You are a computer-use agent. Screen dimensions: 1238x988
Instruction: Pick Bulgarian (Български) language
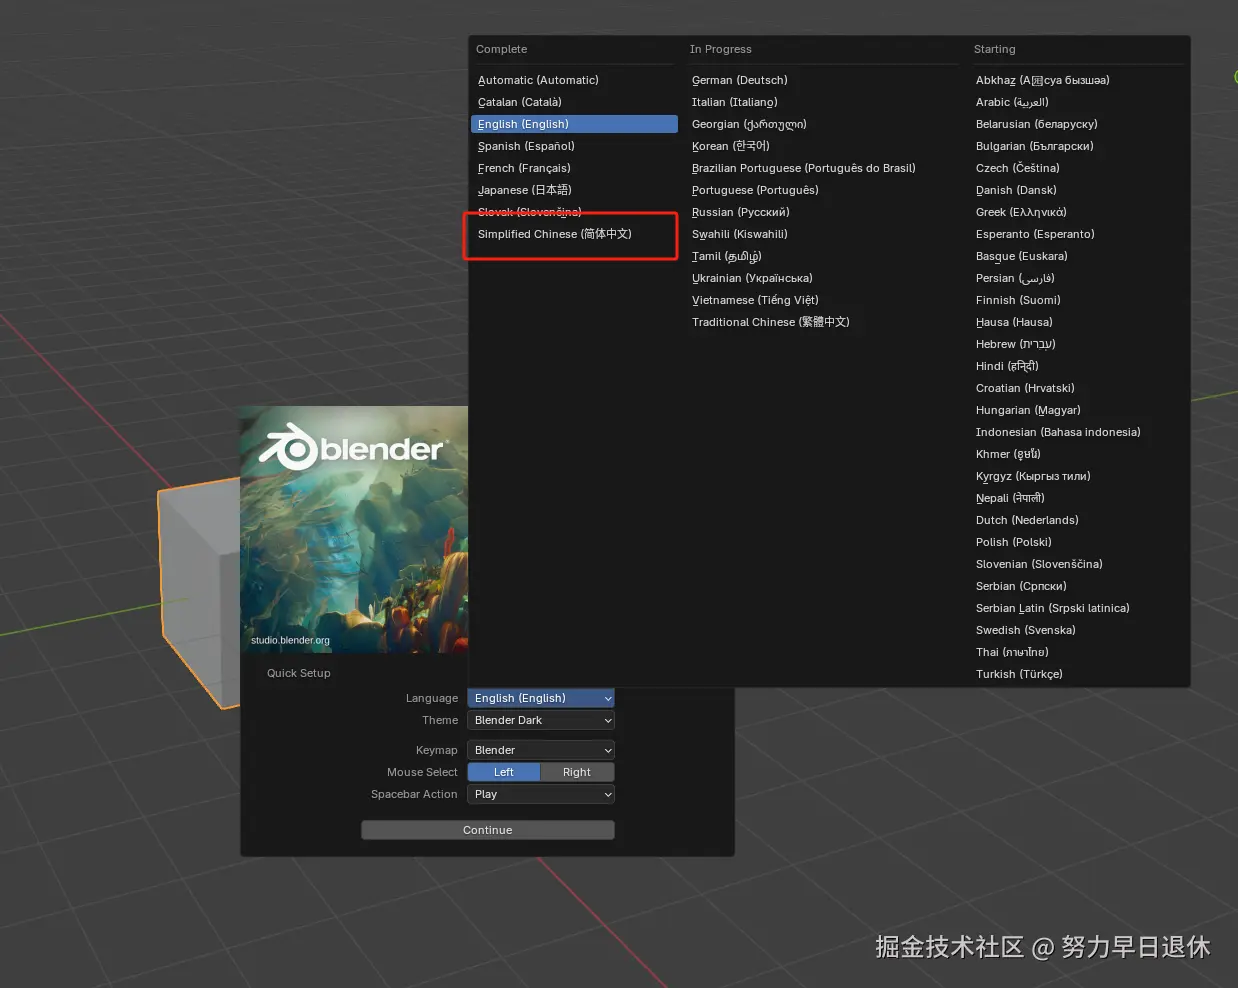[1078, 146]
